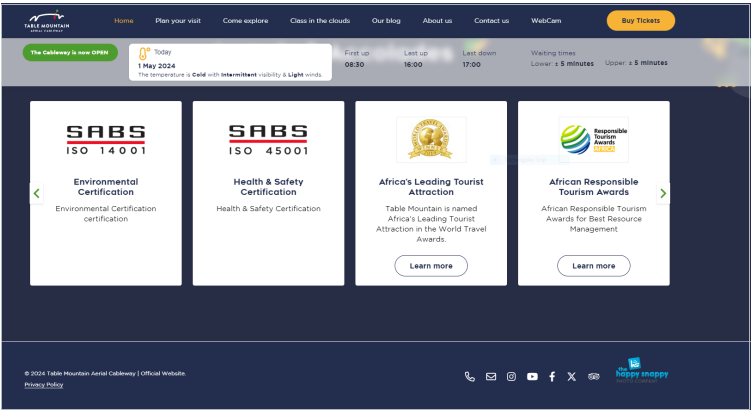Go to Our blog
This screenshot has width=755, height=415.
[386, 21]
